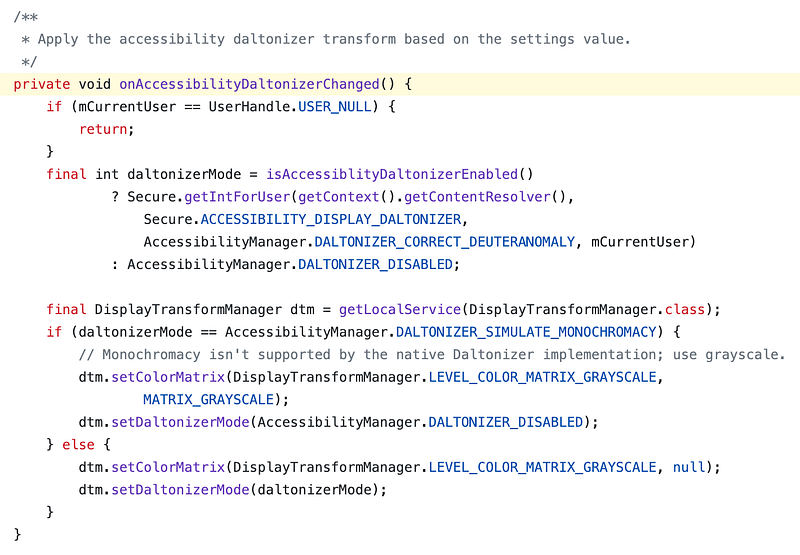Click the MATRIX_GRAYSCALE identifier

209,399
